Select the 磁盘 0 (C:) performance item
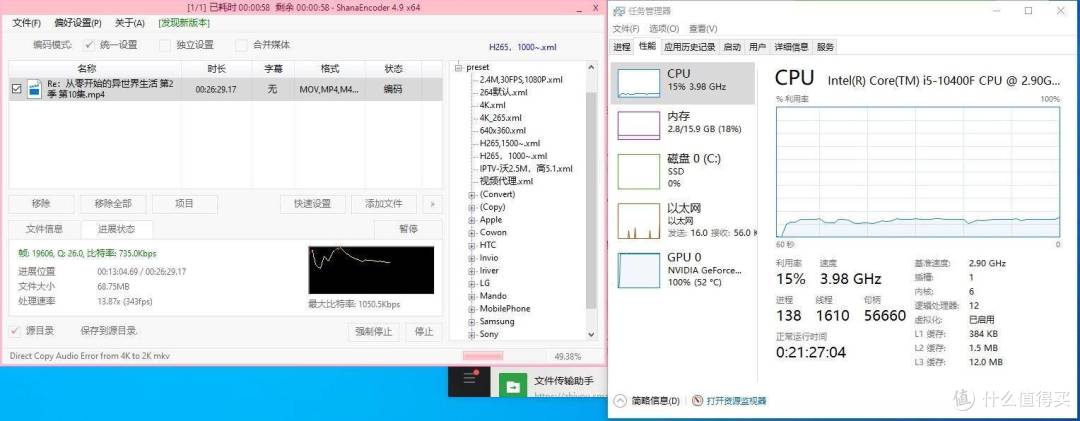Image resolution: width=1080 pixels, height=421 pixels. [683, 170]
